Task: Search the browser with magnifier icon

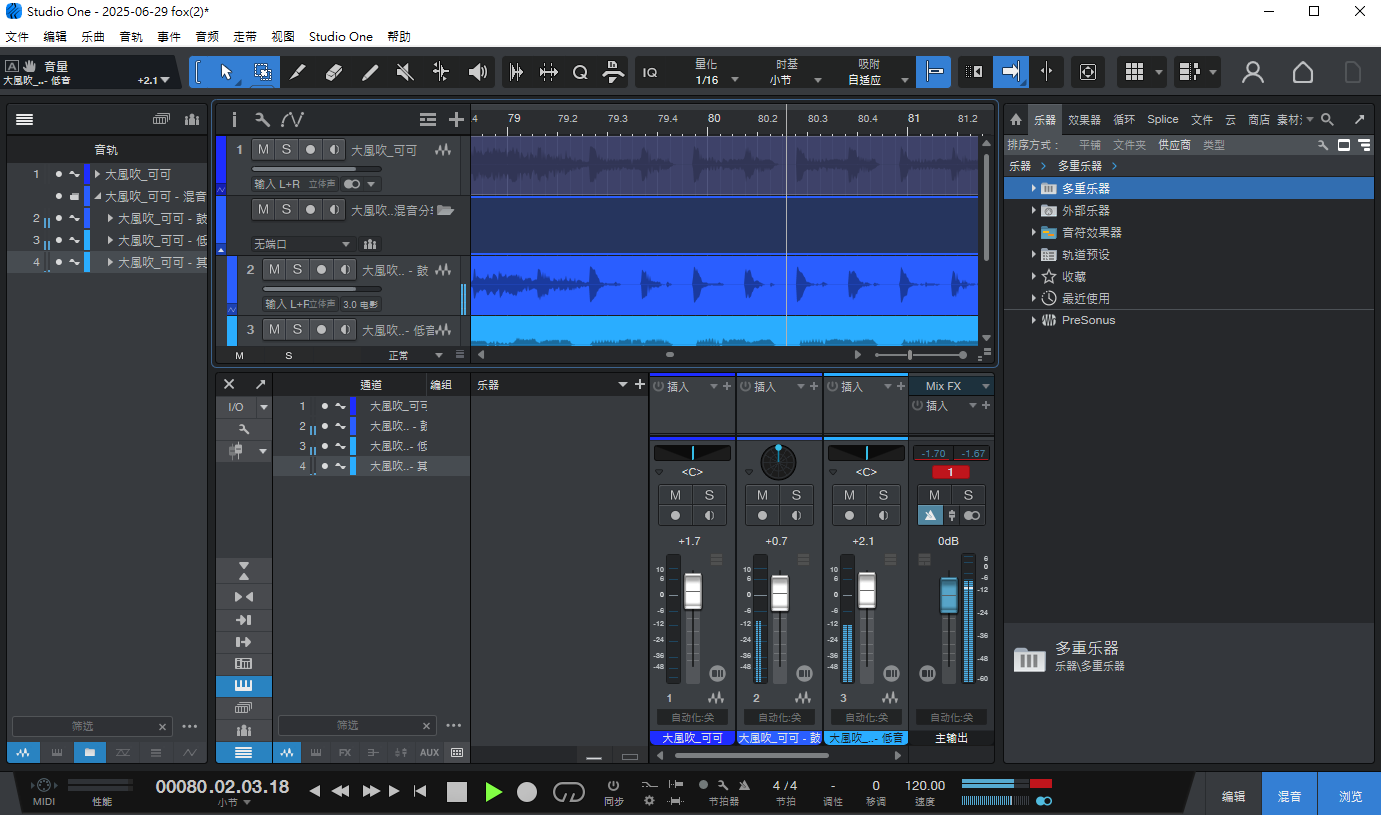Action: [x=1327, y=119]
